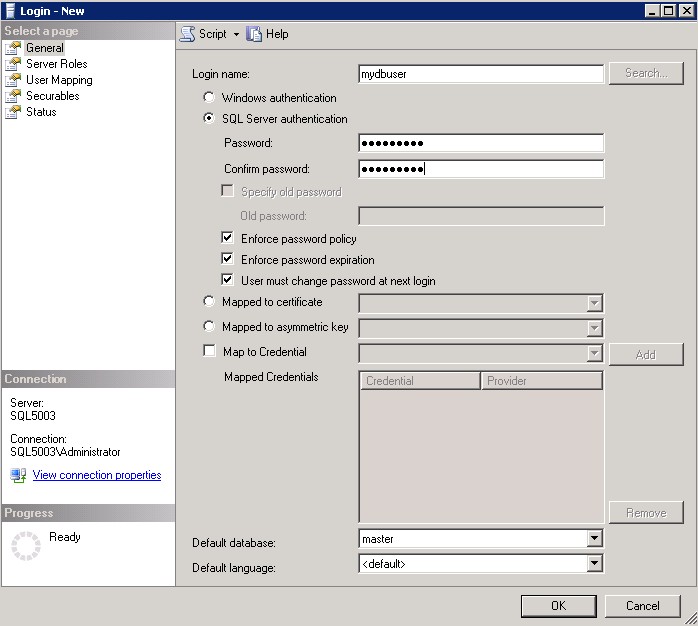Enable the Map to Credential checkbox
This screenshot has width=698, height=626.
209,352
